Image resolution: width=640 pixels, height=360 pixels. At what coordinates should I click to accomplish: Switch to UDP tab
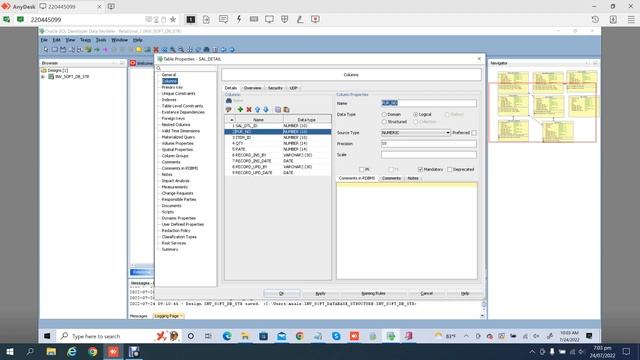click(293, 88)
